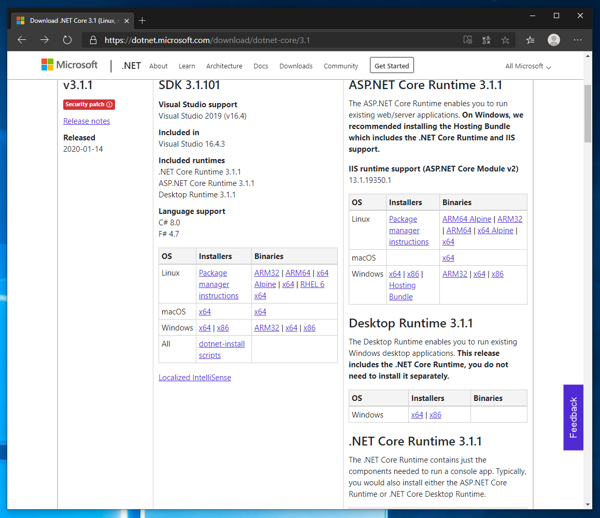Screen dimensions: 600x518
Task: Download SDK macOS x64 binary
Action: (x=260, y=312)
